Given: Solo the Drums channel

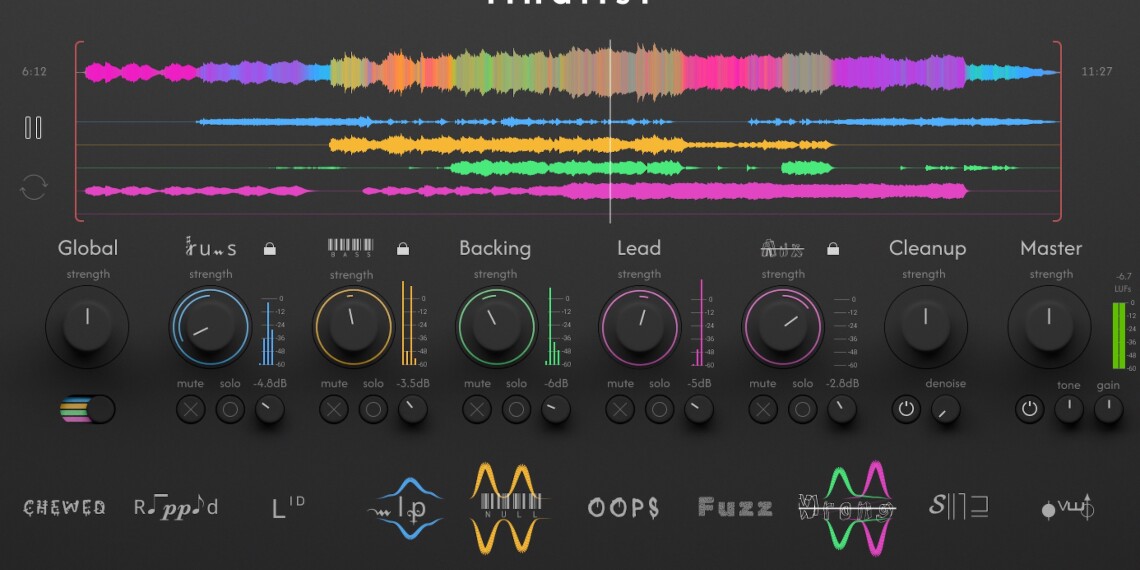Looking at the screenshot, I should [x=230, y=409].
